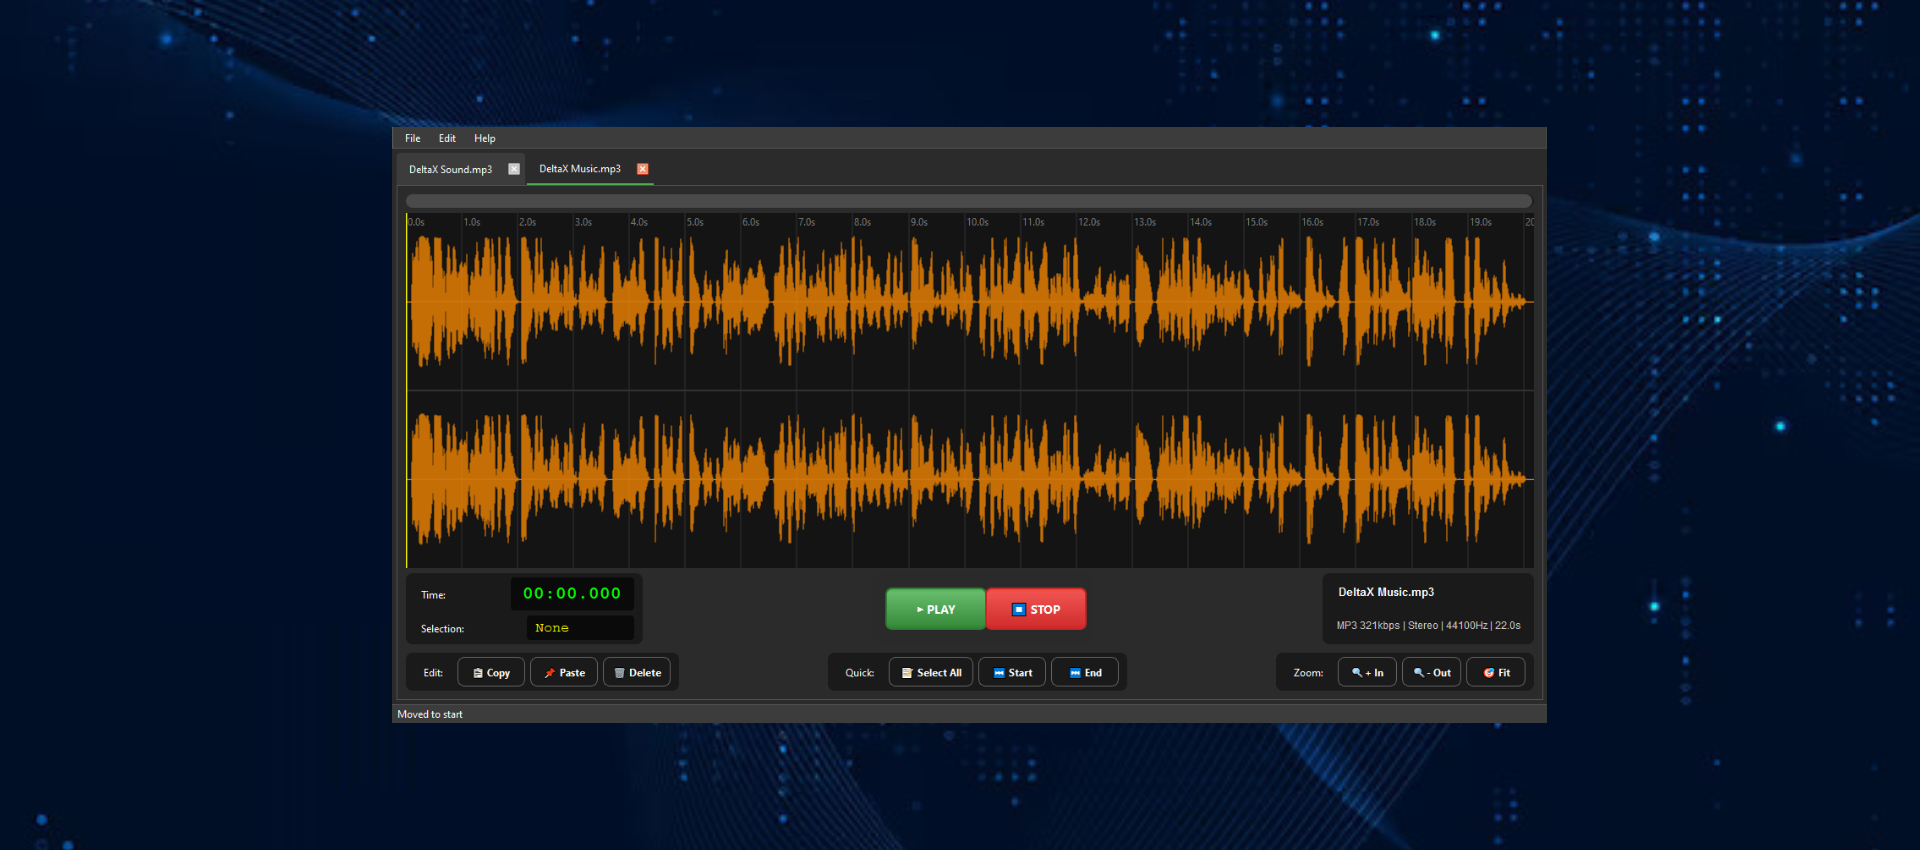The width and height of the screenshot is (1920, 850).
Task: Close the DeltaX Sound.mp3 tab
Action: point(514,170)
